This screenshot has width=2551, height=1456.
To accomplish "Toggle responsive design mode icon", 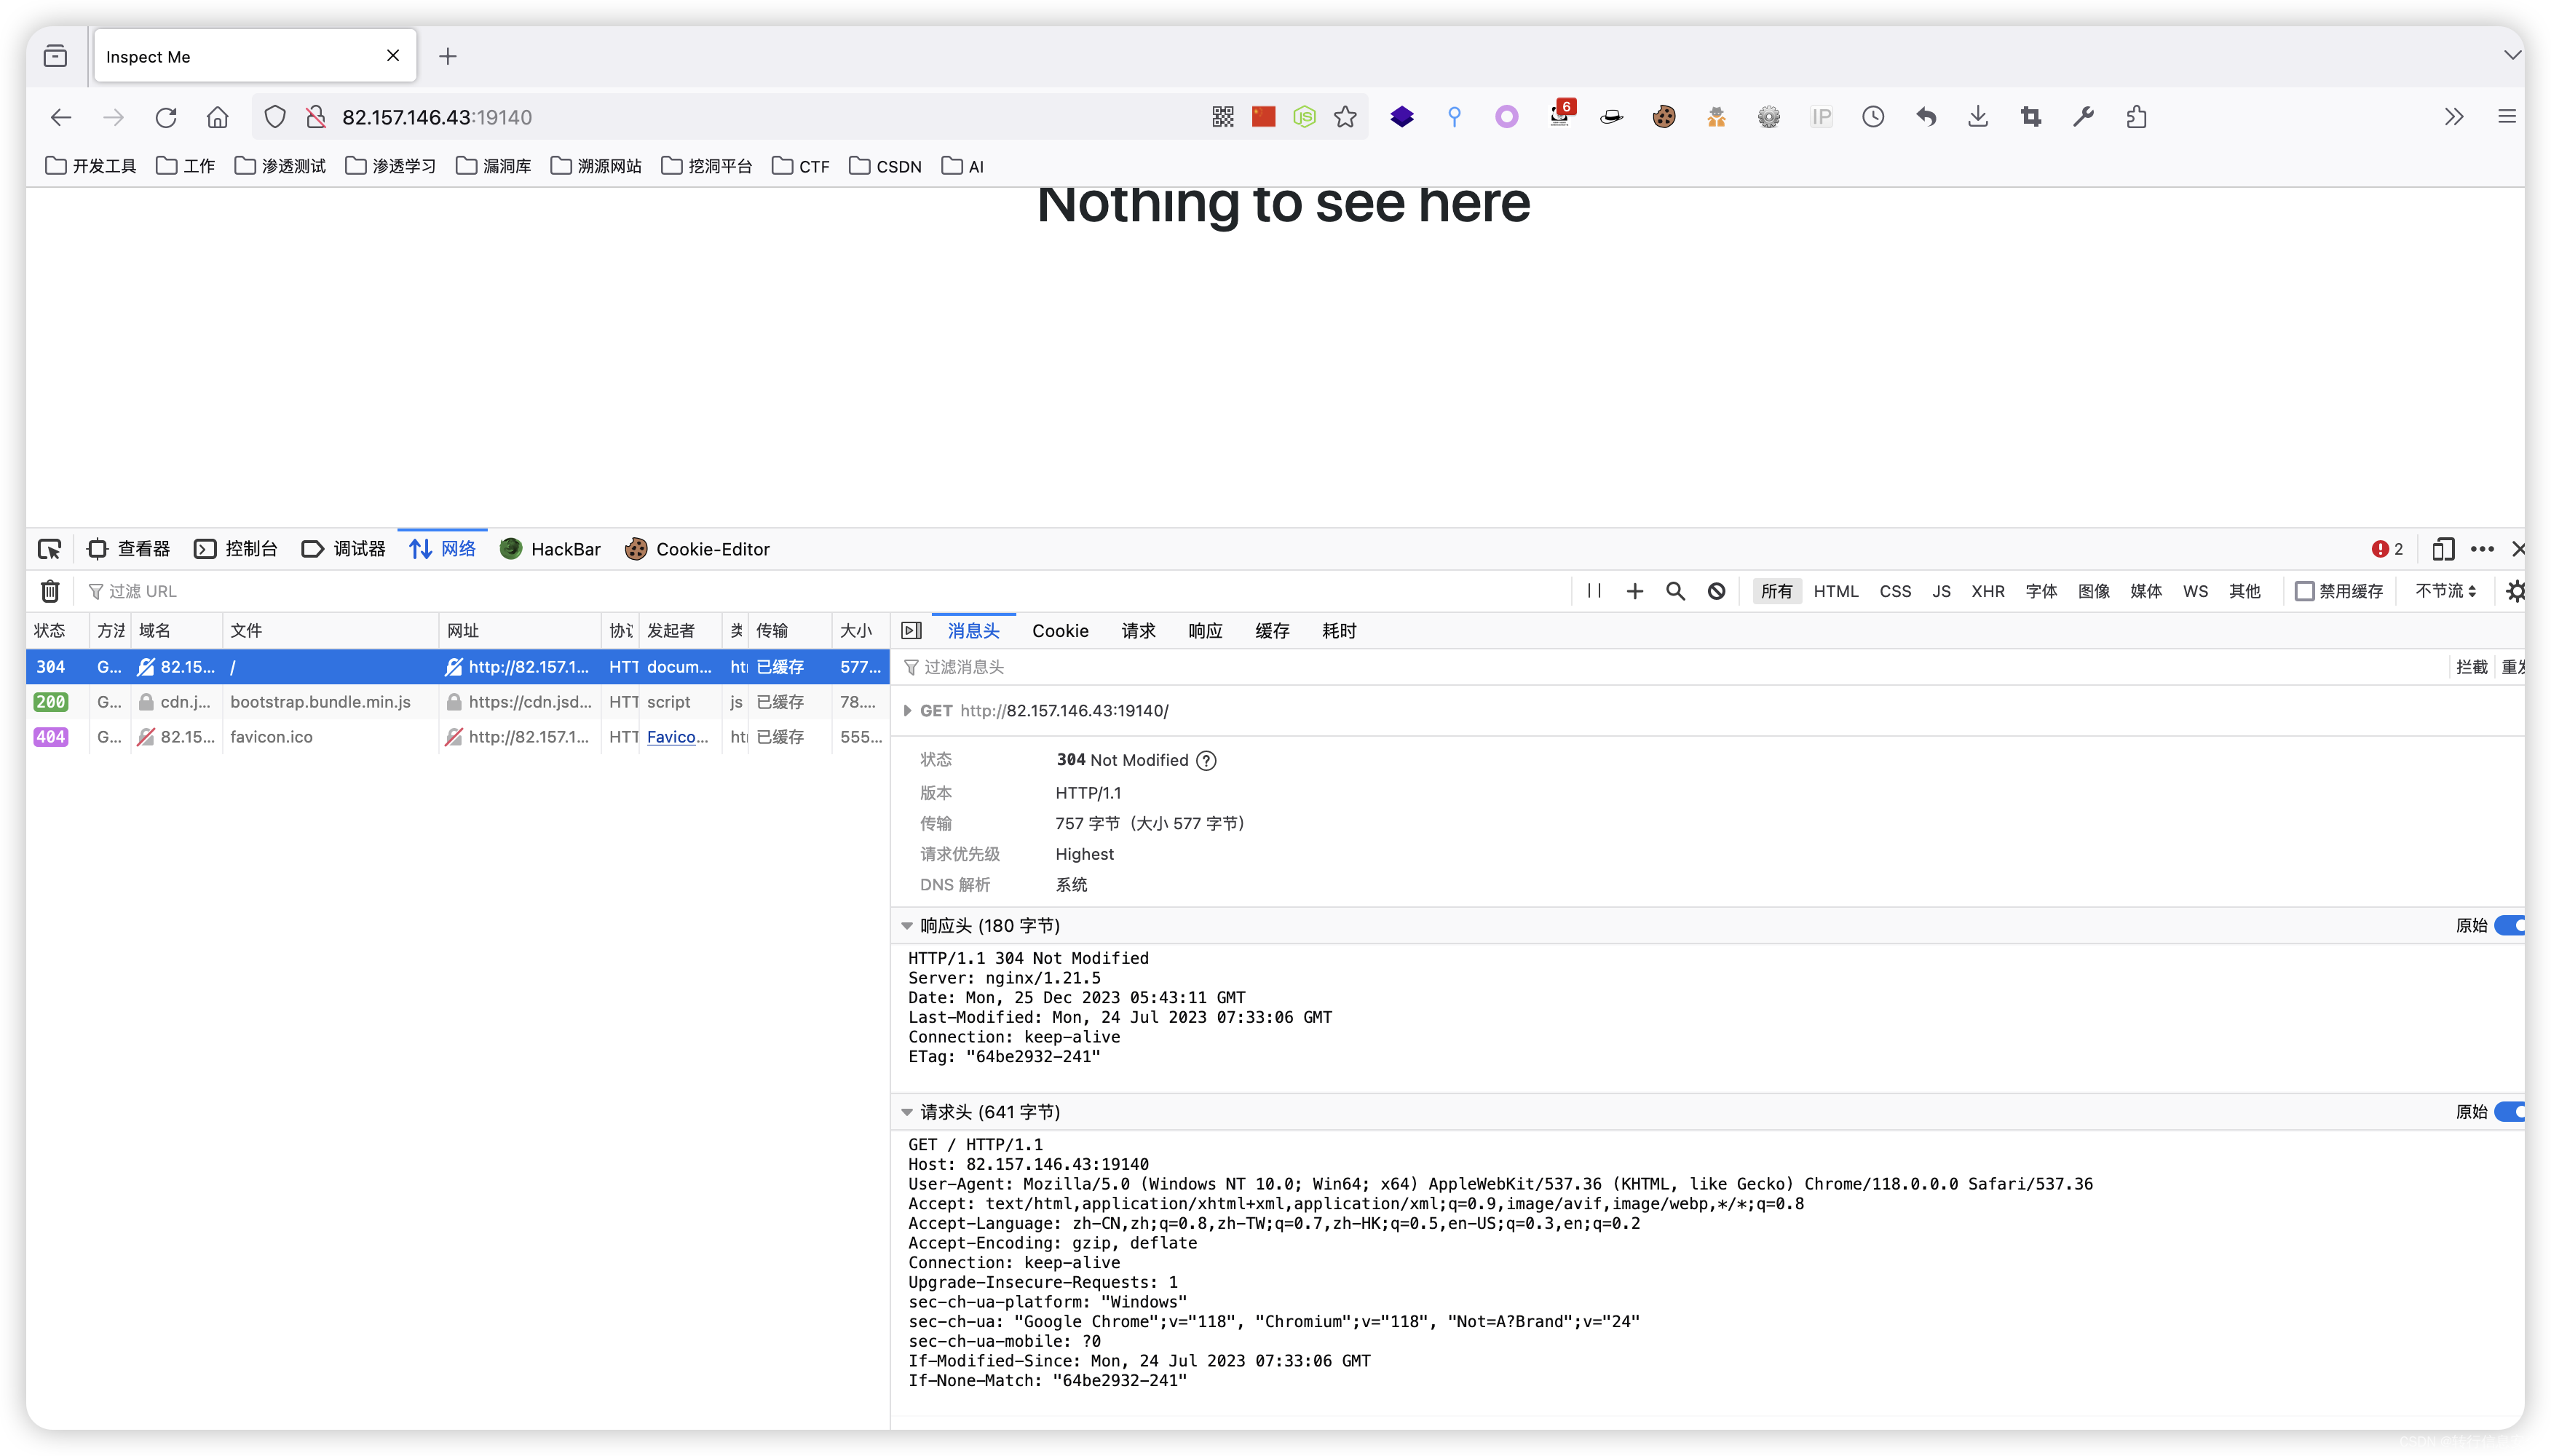I will pos(2443,549).
